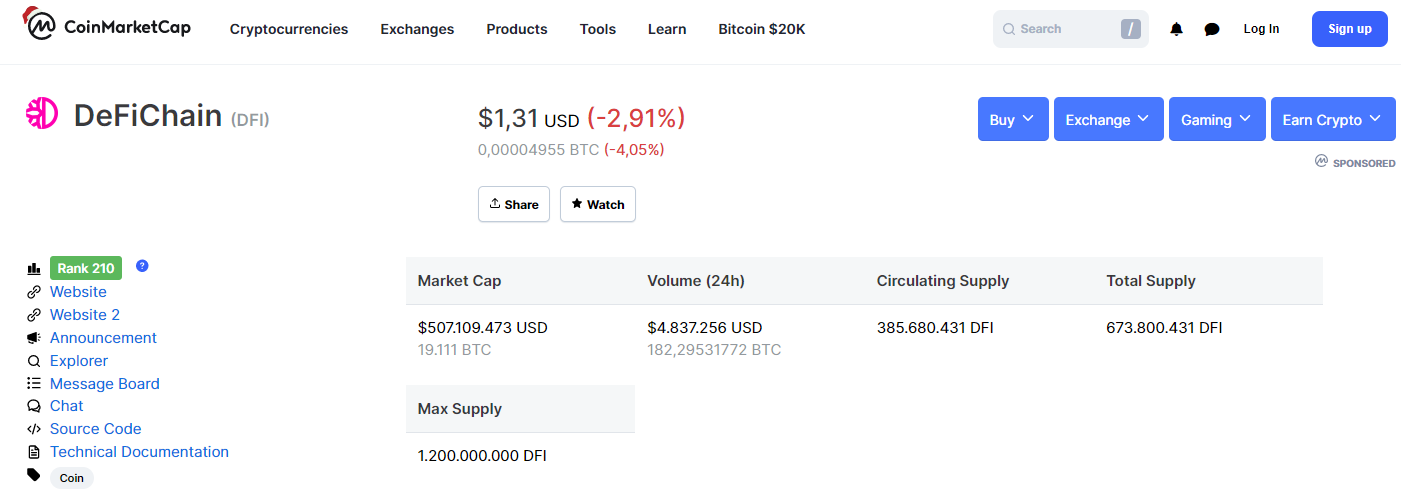Viewport: 1401px width, 489px height.
Task: Click the SPONSORED label
Action: coord(1364,163)
